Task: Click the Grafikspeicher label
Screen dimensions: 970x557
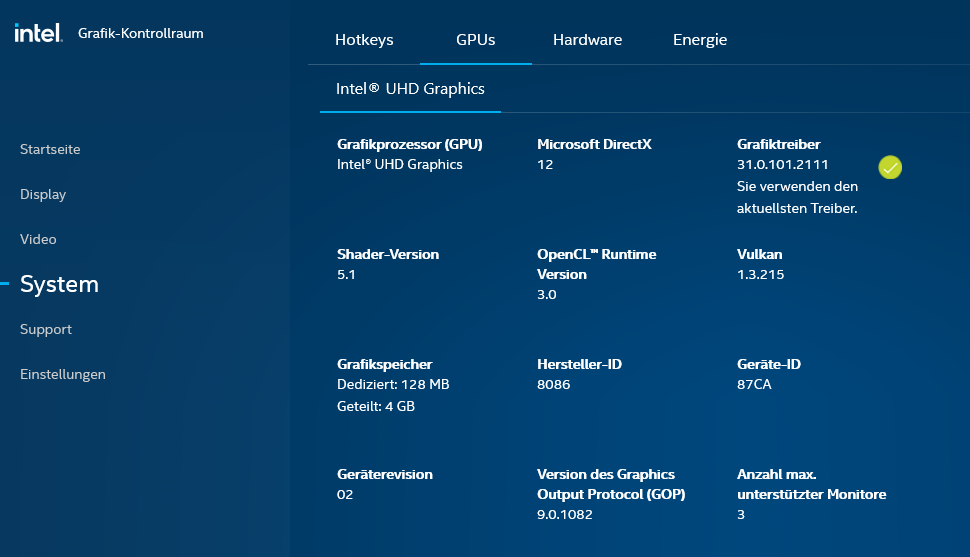Action: 384,365
